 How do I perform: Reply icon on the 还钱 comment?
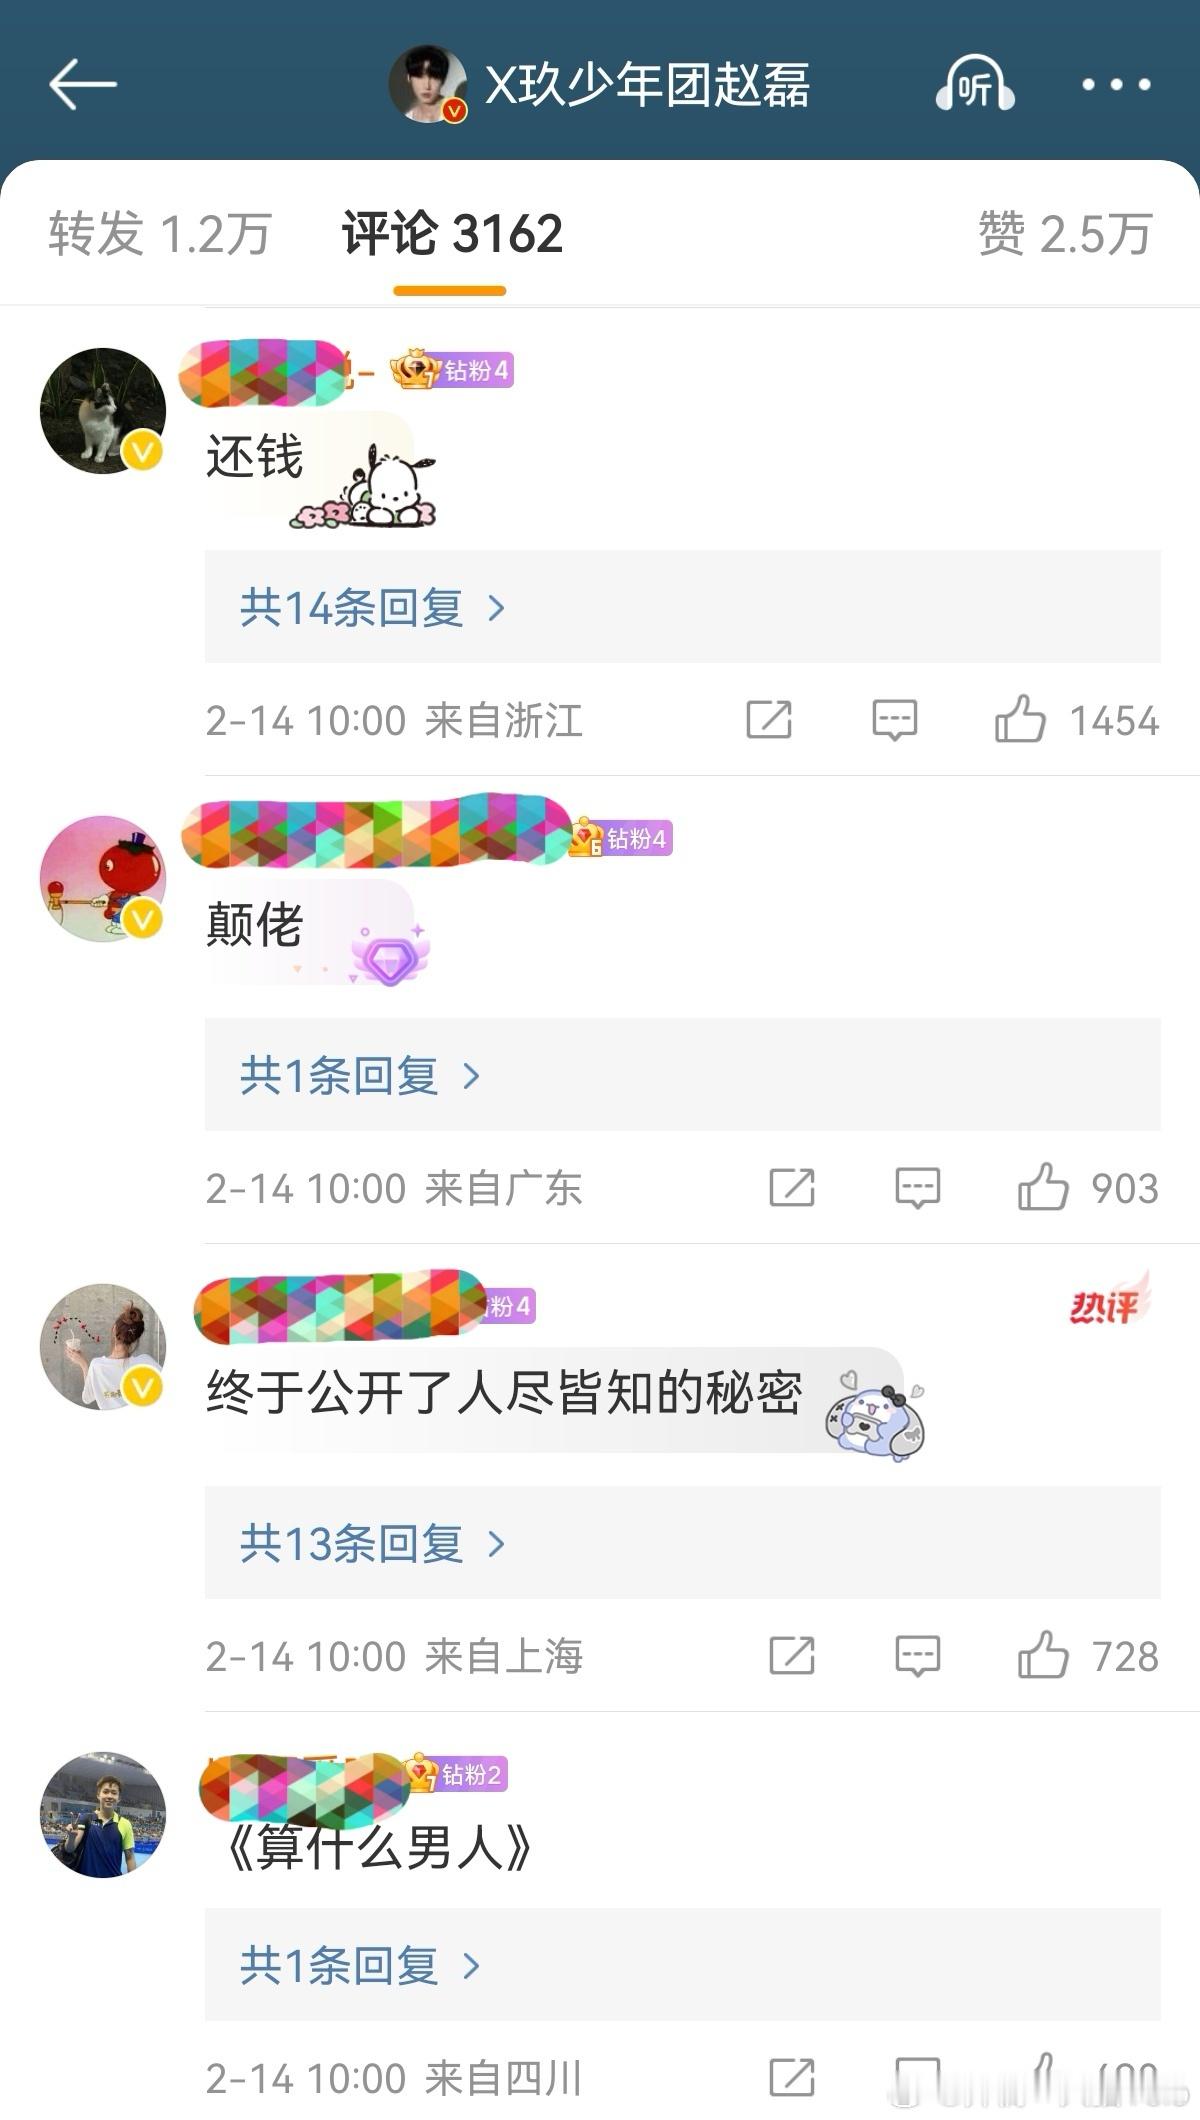tap(895, 720)
